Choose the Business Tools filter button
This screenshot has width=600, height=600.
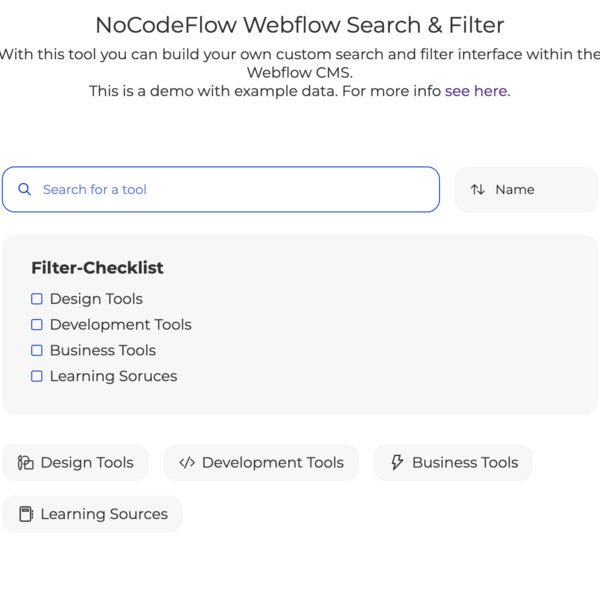(x=453, y=462)
